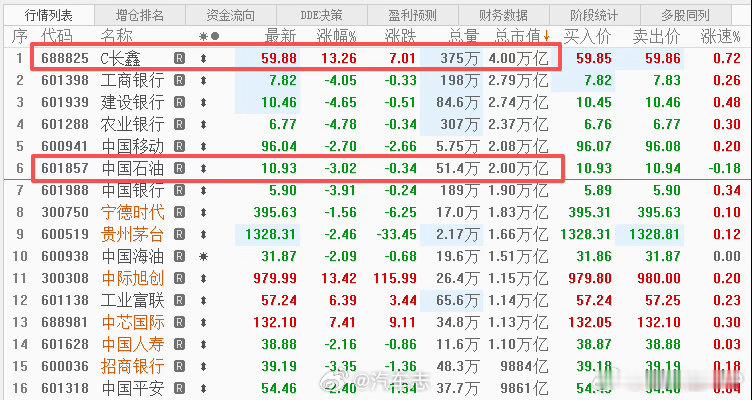The image size is (752, 400).
Task: Switch to the 财务数据 tab
Action: [504, 15]
